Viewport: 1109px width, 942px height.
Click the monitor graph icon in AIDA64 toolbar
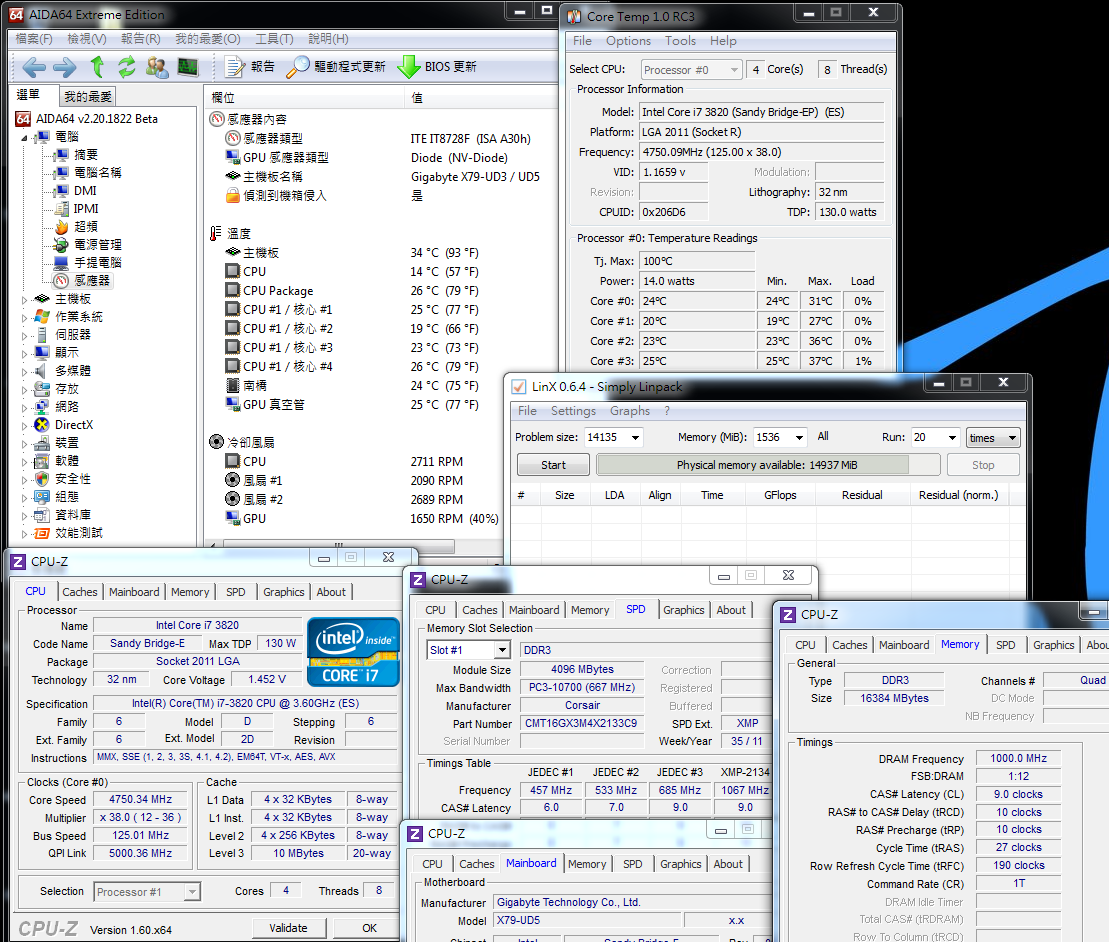tap(187, 67)
